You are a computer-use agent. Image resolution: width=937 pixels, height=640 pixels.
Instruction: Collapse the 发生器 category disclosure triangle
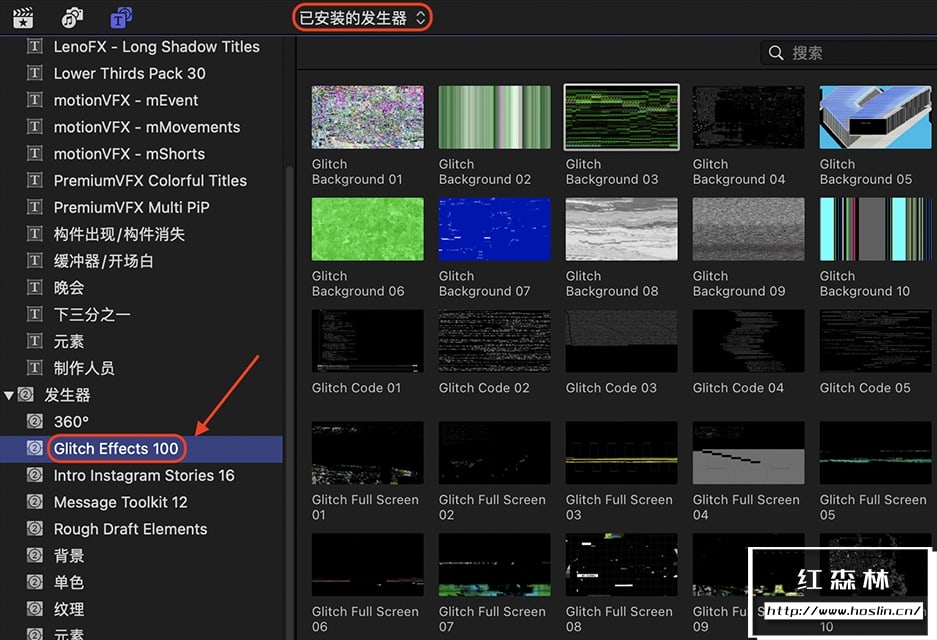point(9,395)
